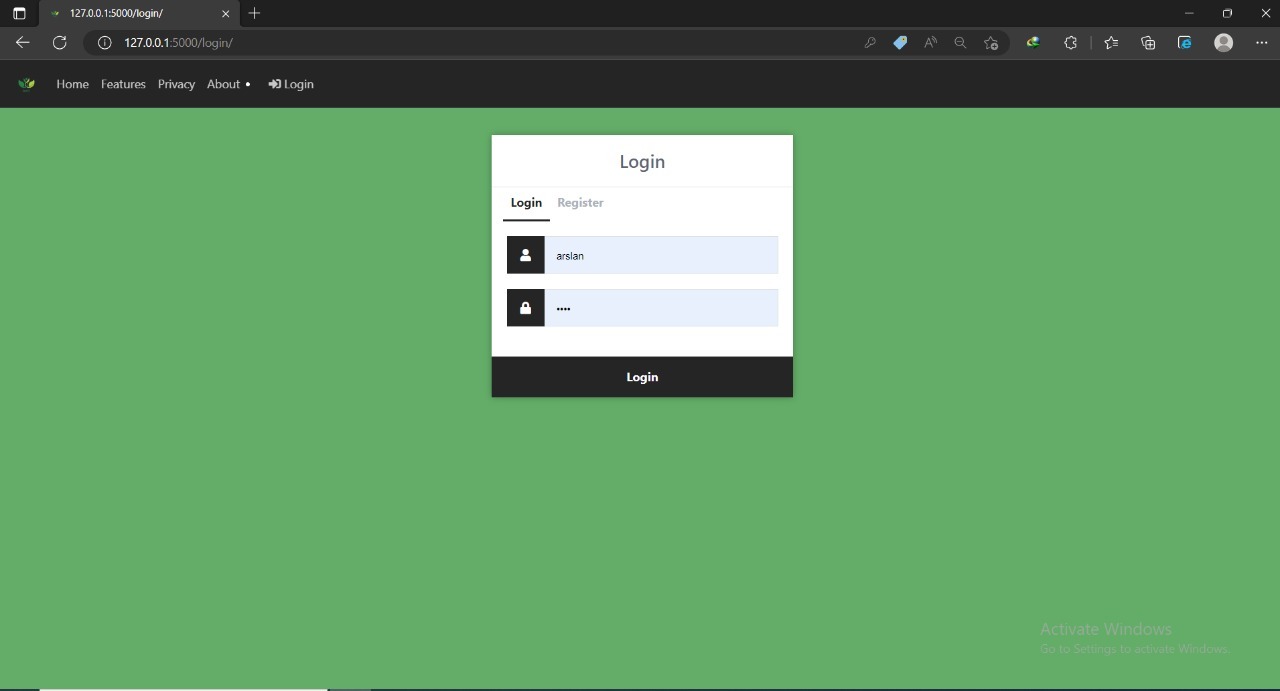
Task: Expand the About menu in navbar
Action: (x=228, y=84)
